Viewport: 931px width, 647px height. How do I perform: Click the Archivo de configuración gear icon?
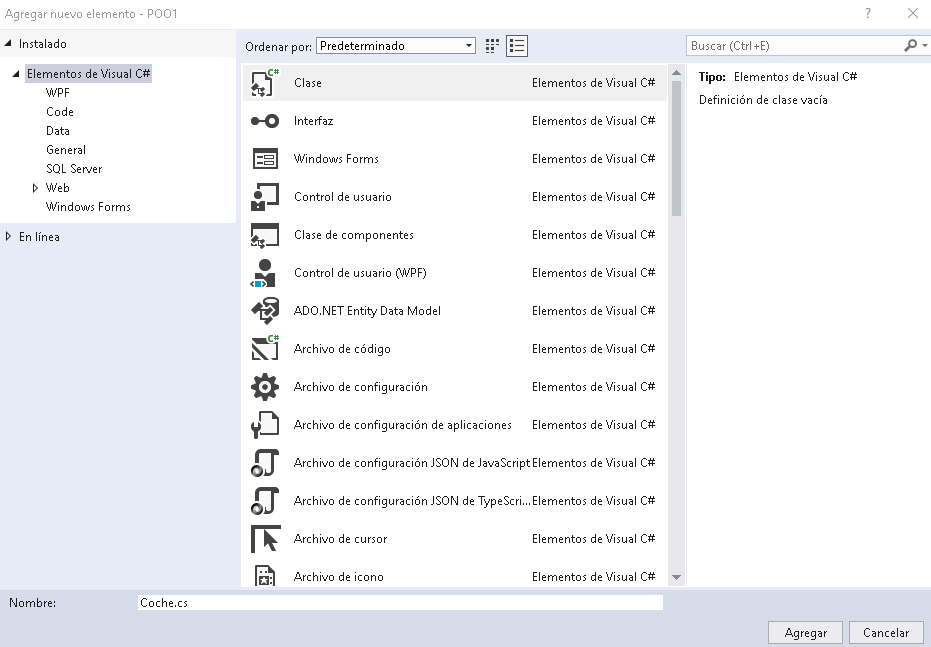pyautogui.click(x=265, y=387)
